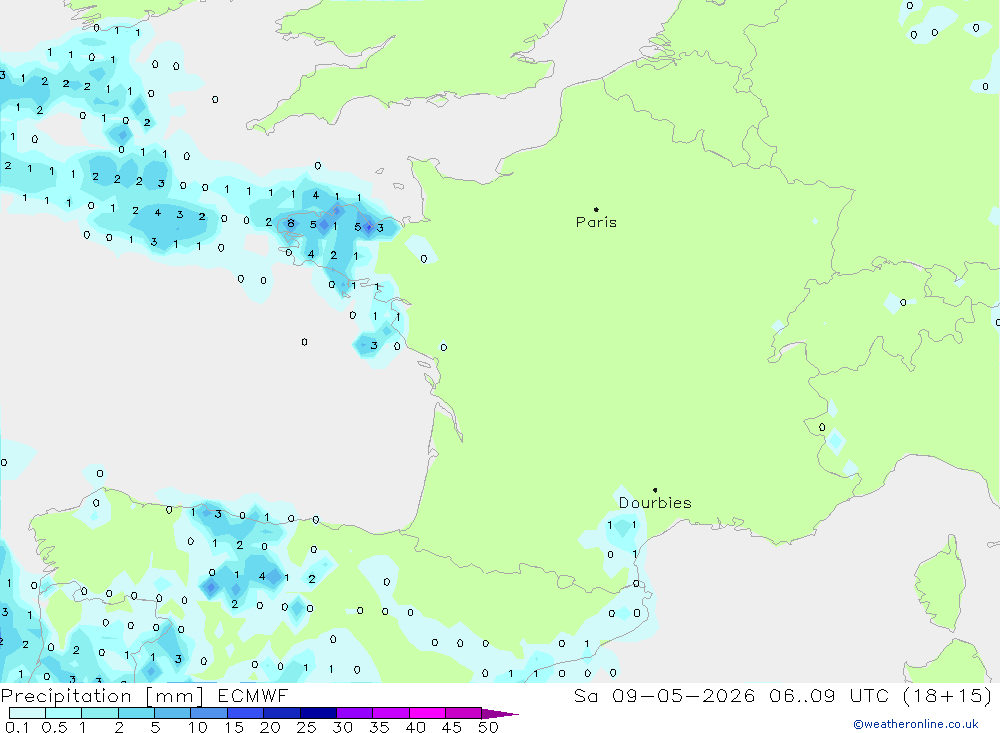Click the UTC (18+15) forecast offset text
This screenshot has height=733, width=1000.
pos(921,695)
